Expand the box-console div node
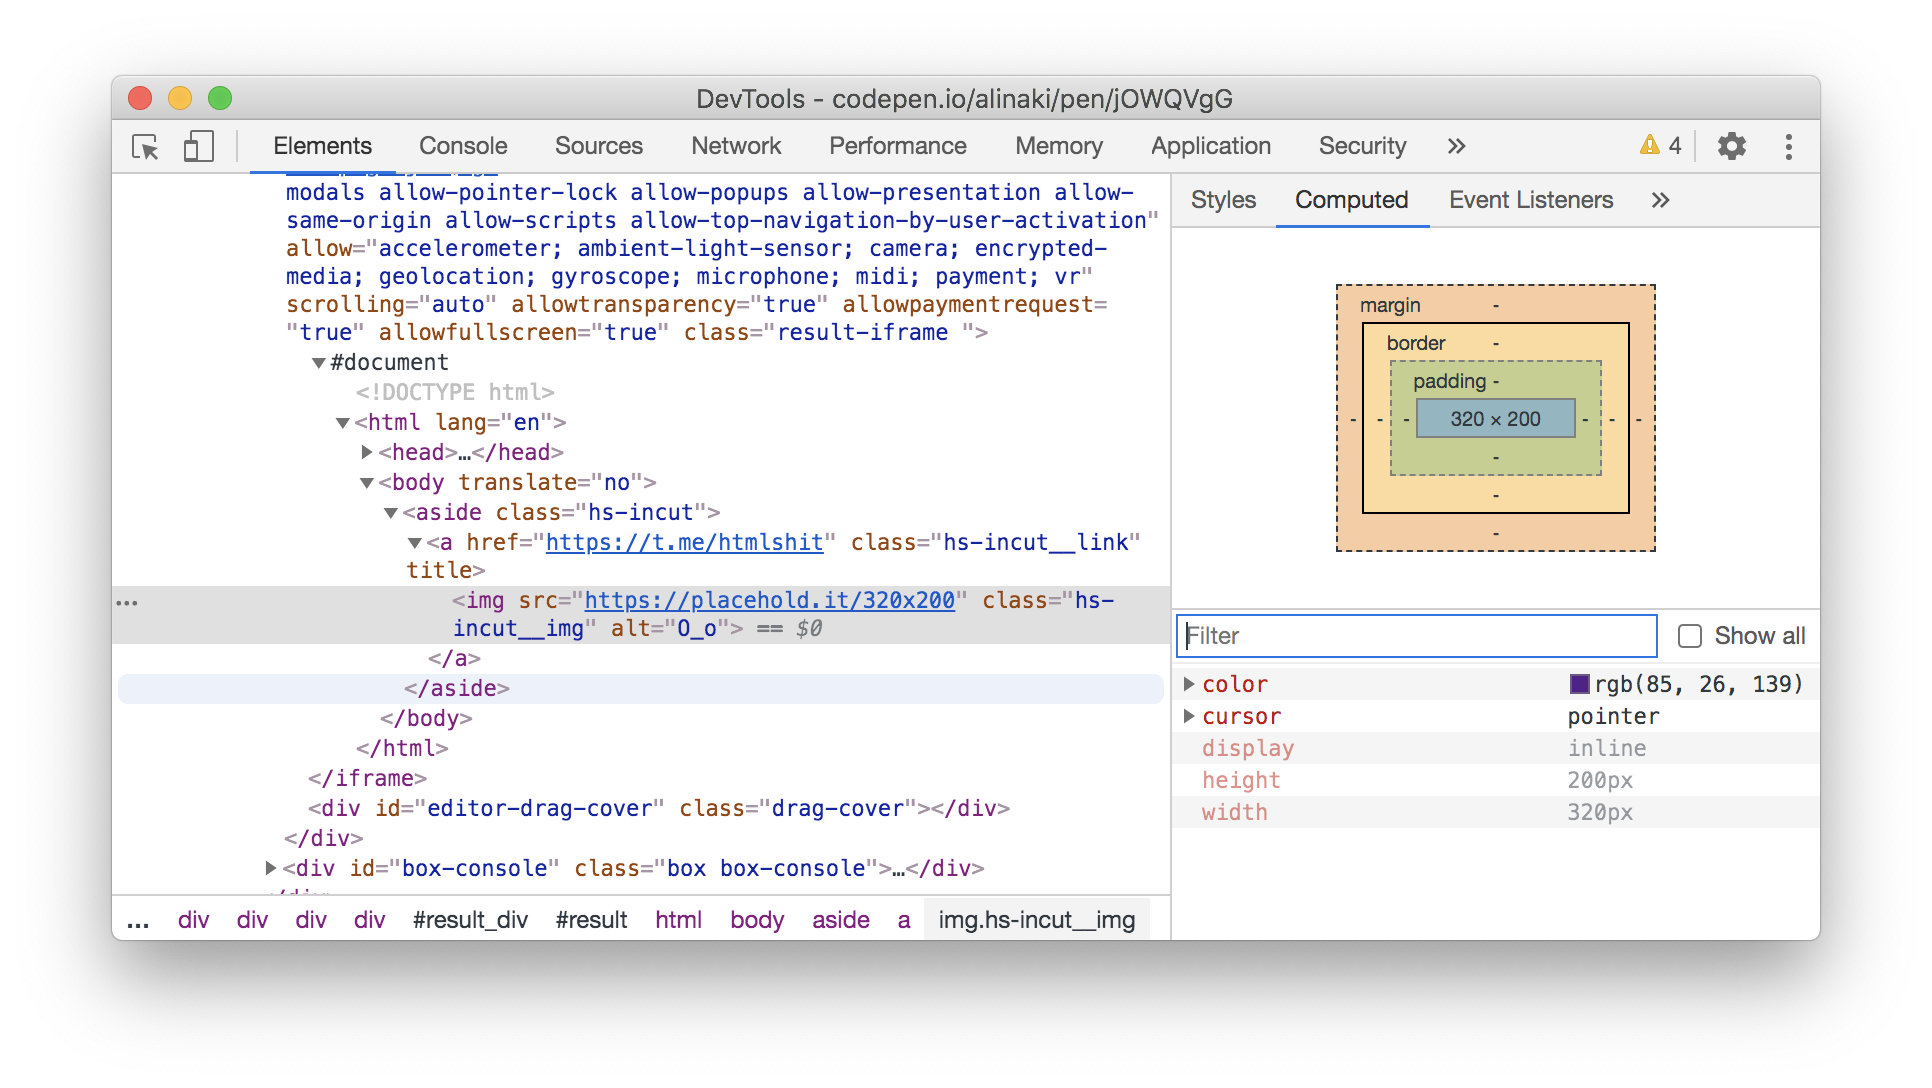 coord(270,868)
